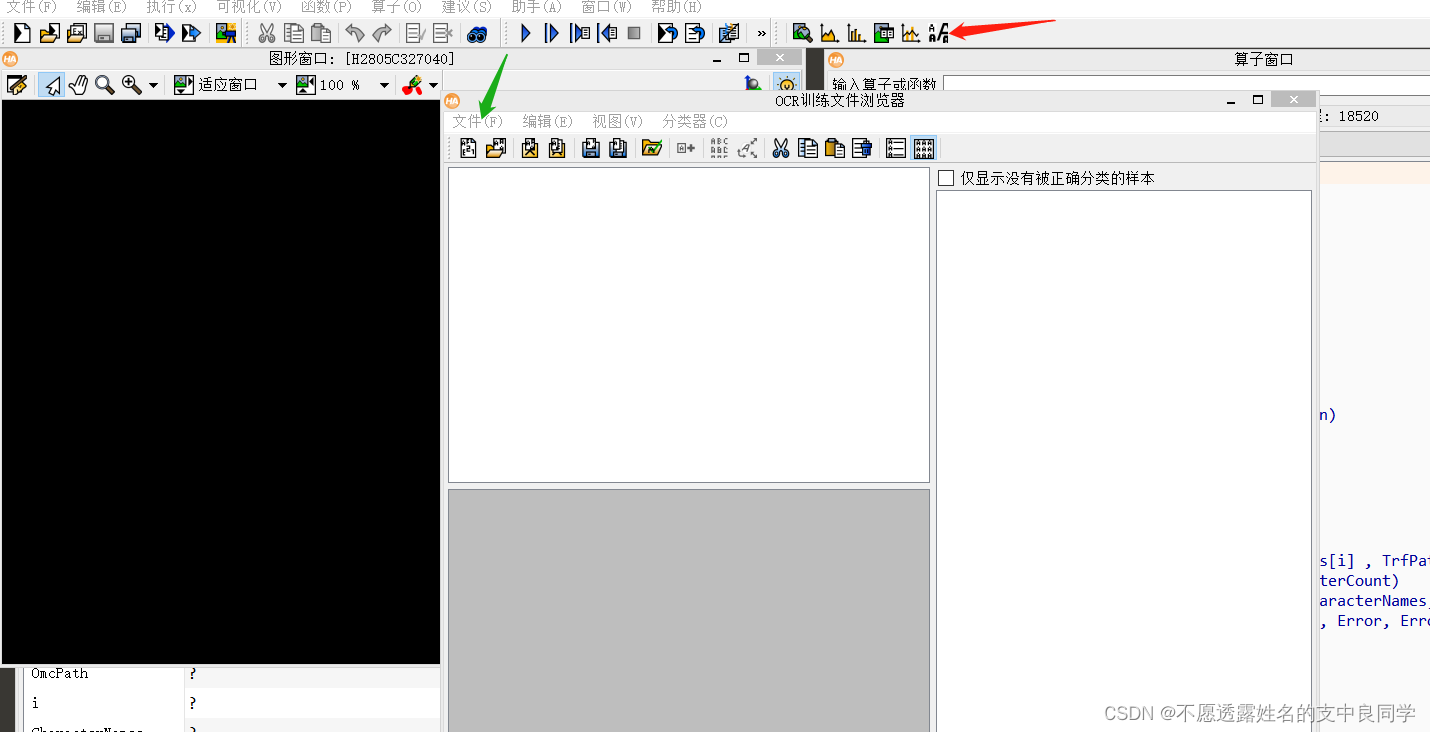The width and height of the screenshot is (1430, 732).
Task: Open main 算子(O) menu
Action: coord(397,7)
